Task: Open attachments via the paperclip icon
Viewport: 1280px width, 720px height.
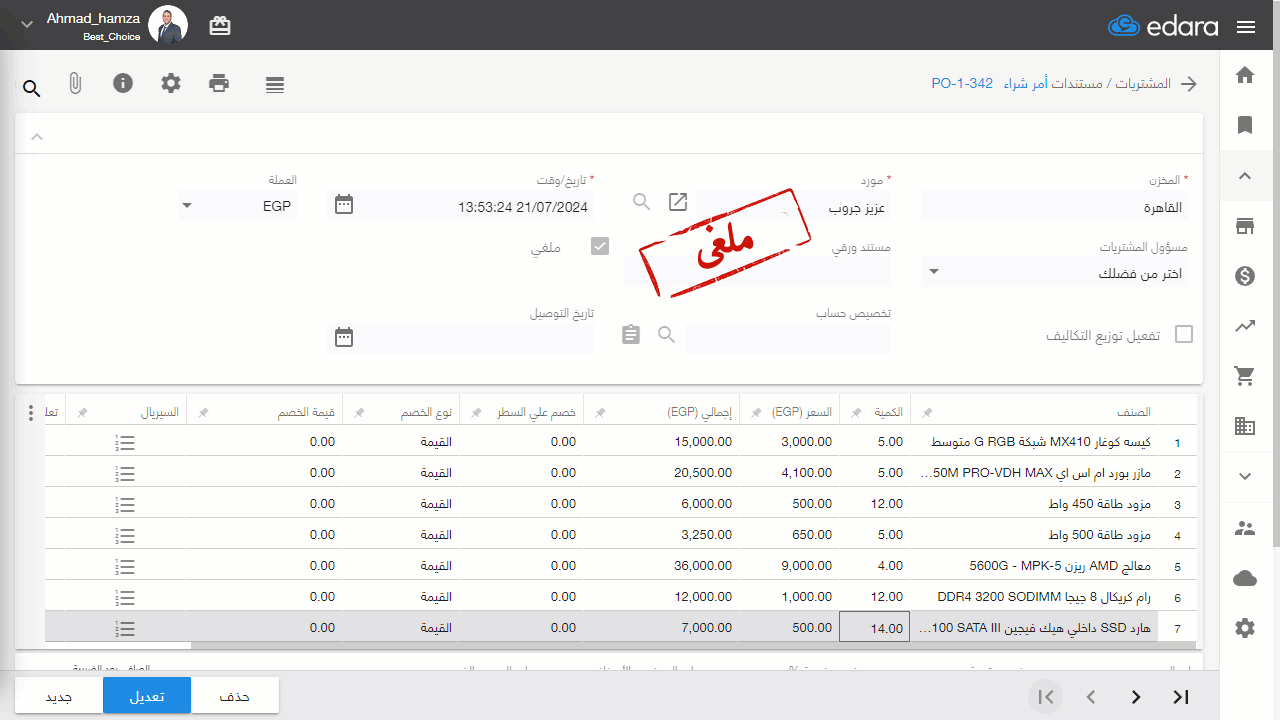Action: (75, 84)
